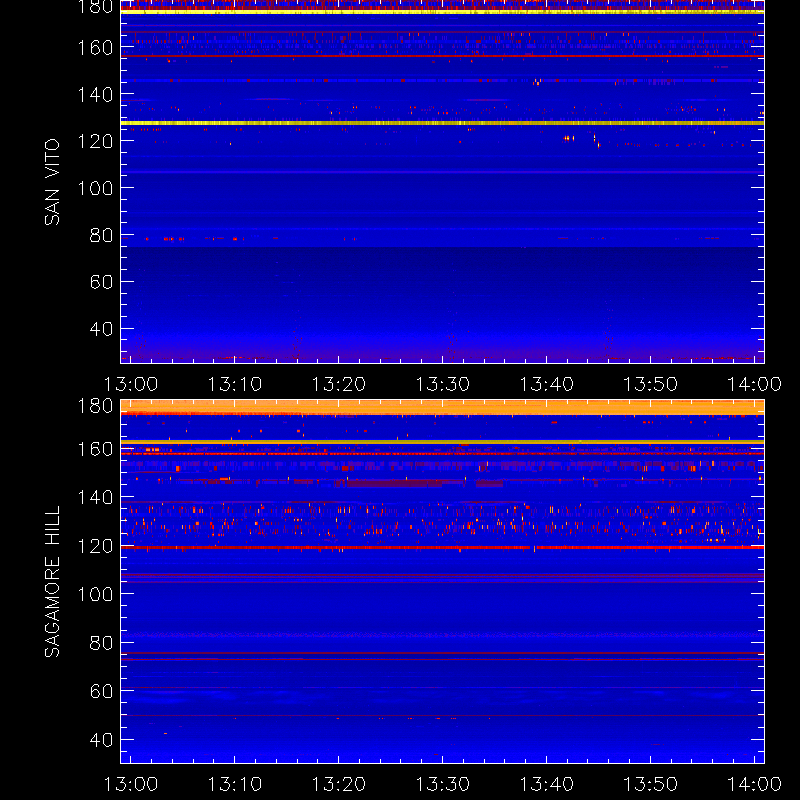
Task: Click the SAGAMORE HILL station label
Action: point(52,581)
